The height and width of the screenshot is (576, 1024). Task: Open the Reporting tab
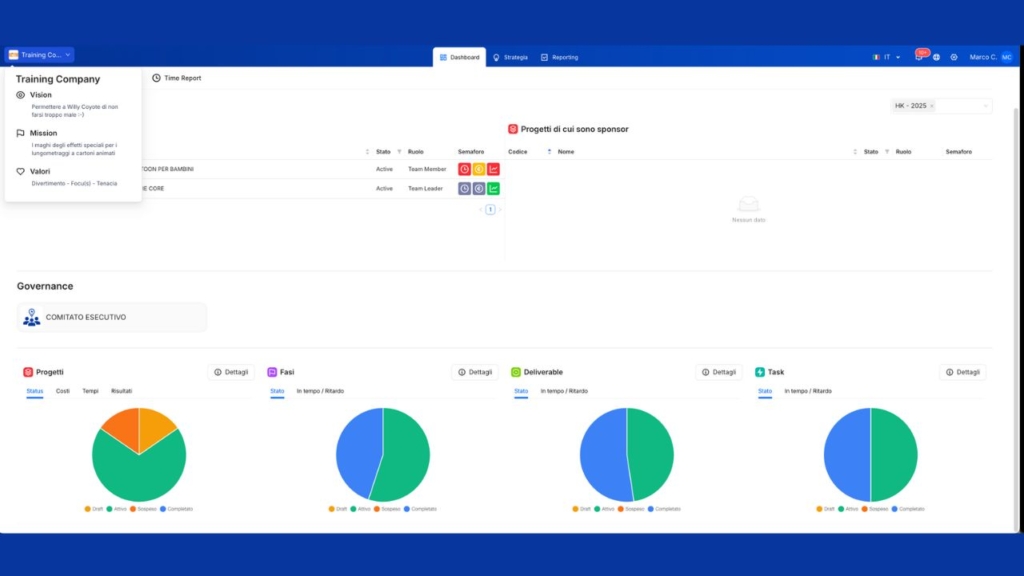559,57
